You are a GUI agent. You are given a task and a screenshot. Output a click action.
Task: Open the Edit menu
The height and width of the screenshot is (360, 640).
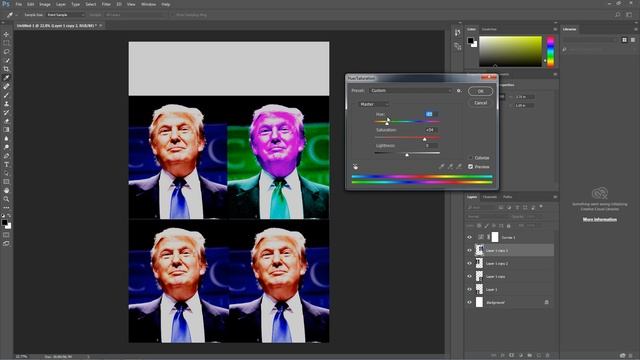[x=31, y=4]
